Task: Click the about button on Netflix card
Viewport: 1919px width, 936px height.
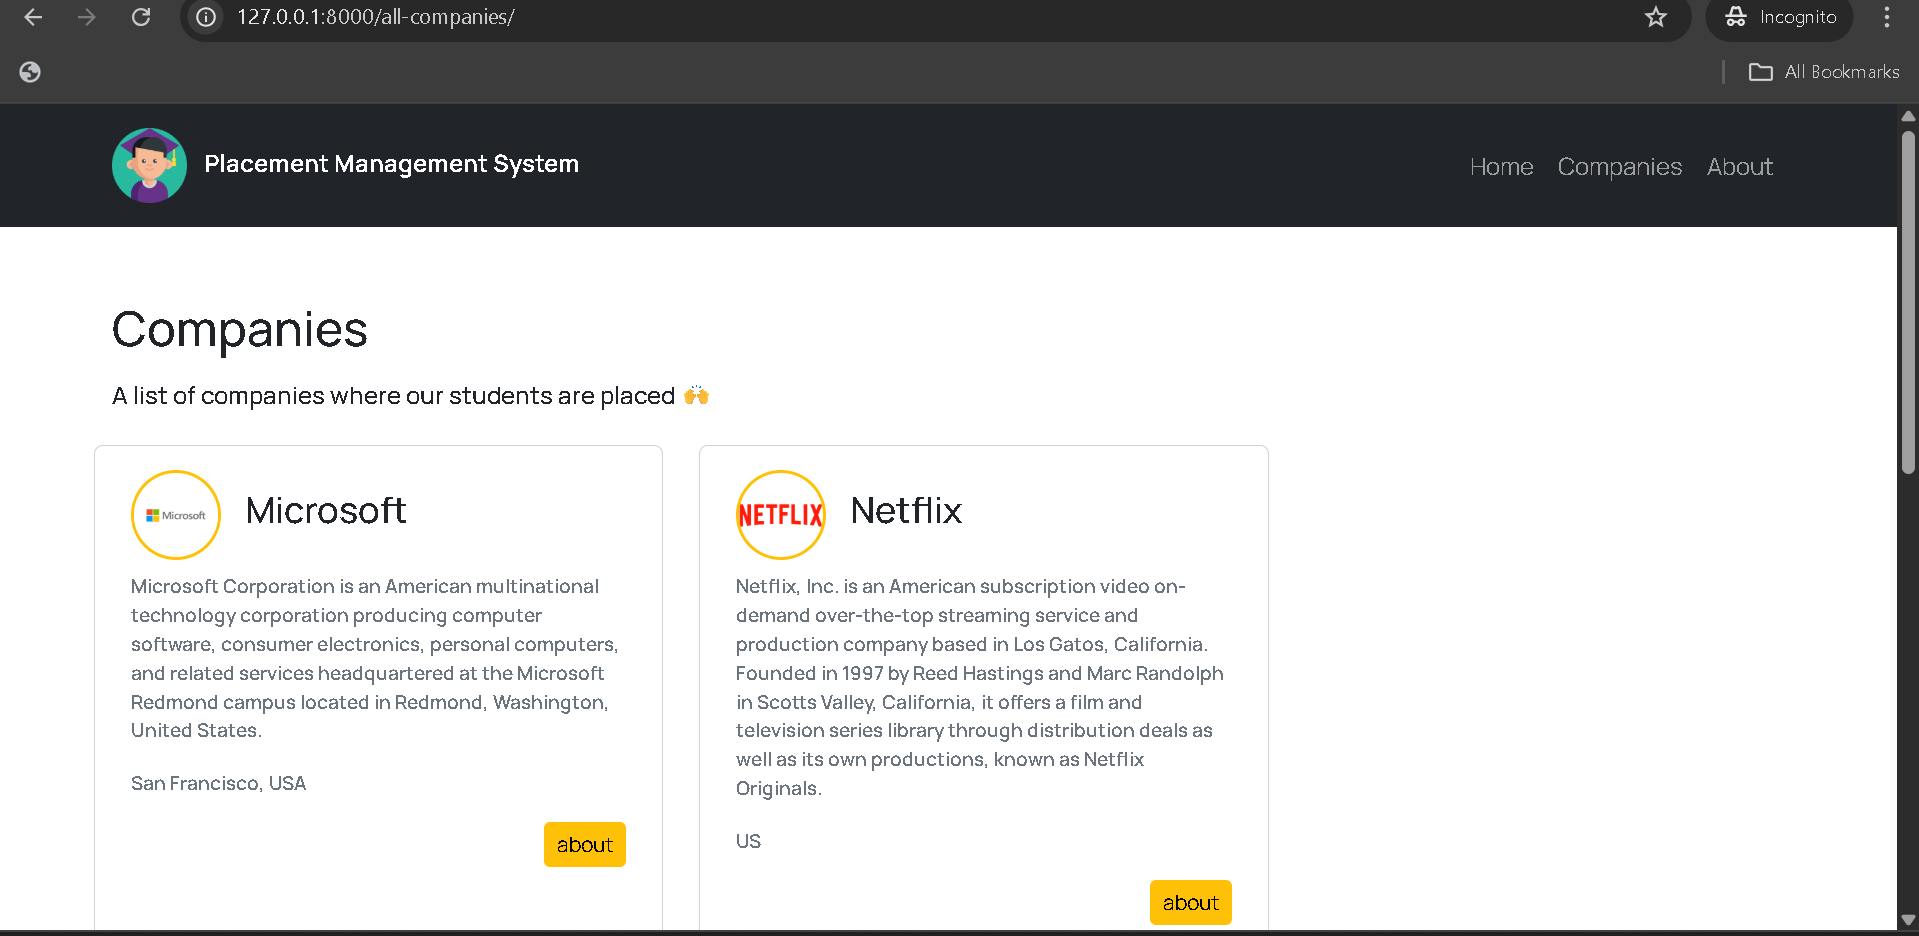Action: click(1190, 902)
